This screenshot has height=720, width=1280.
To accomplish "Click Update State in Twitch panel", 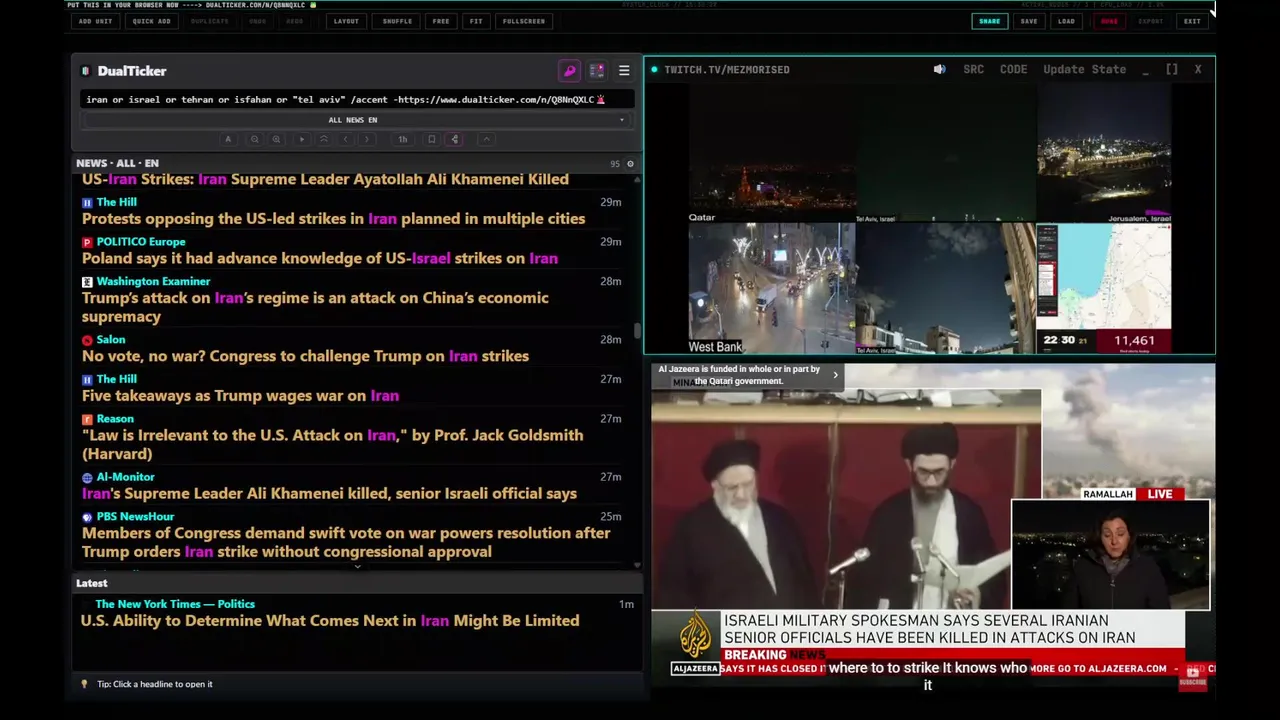I will point(1084,69).
